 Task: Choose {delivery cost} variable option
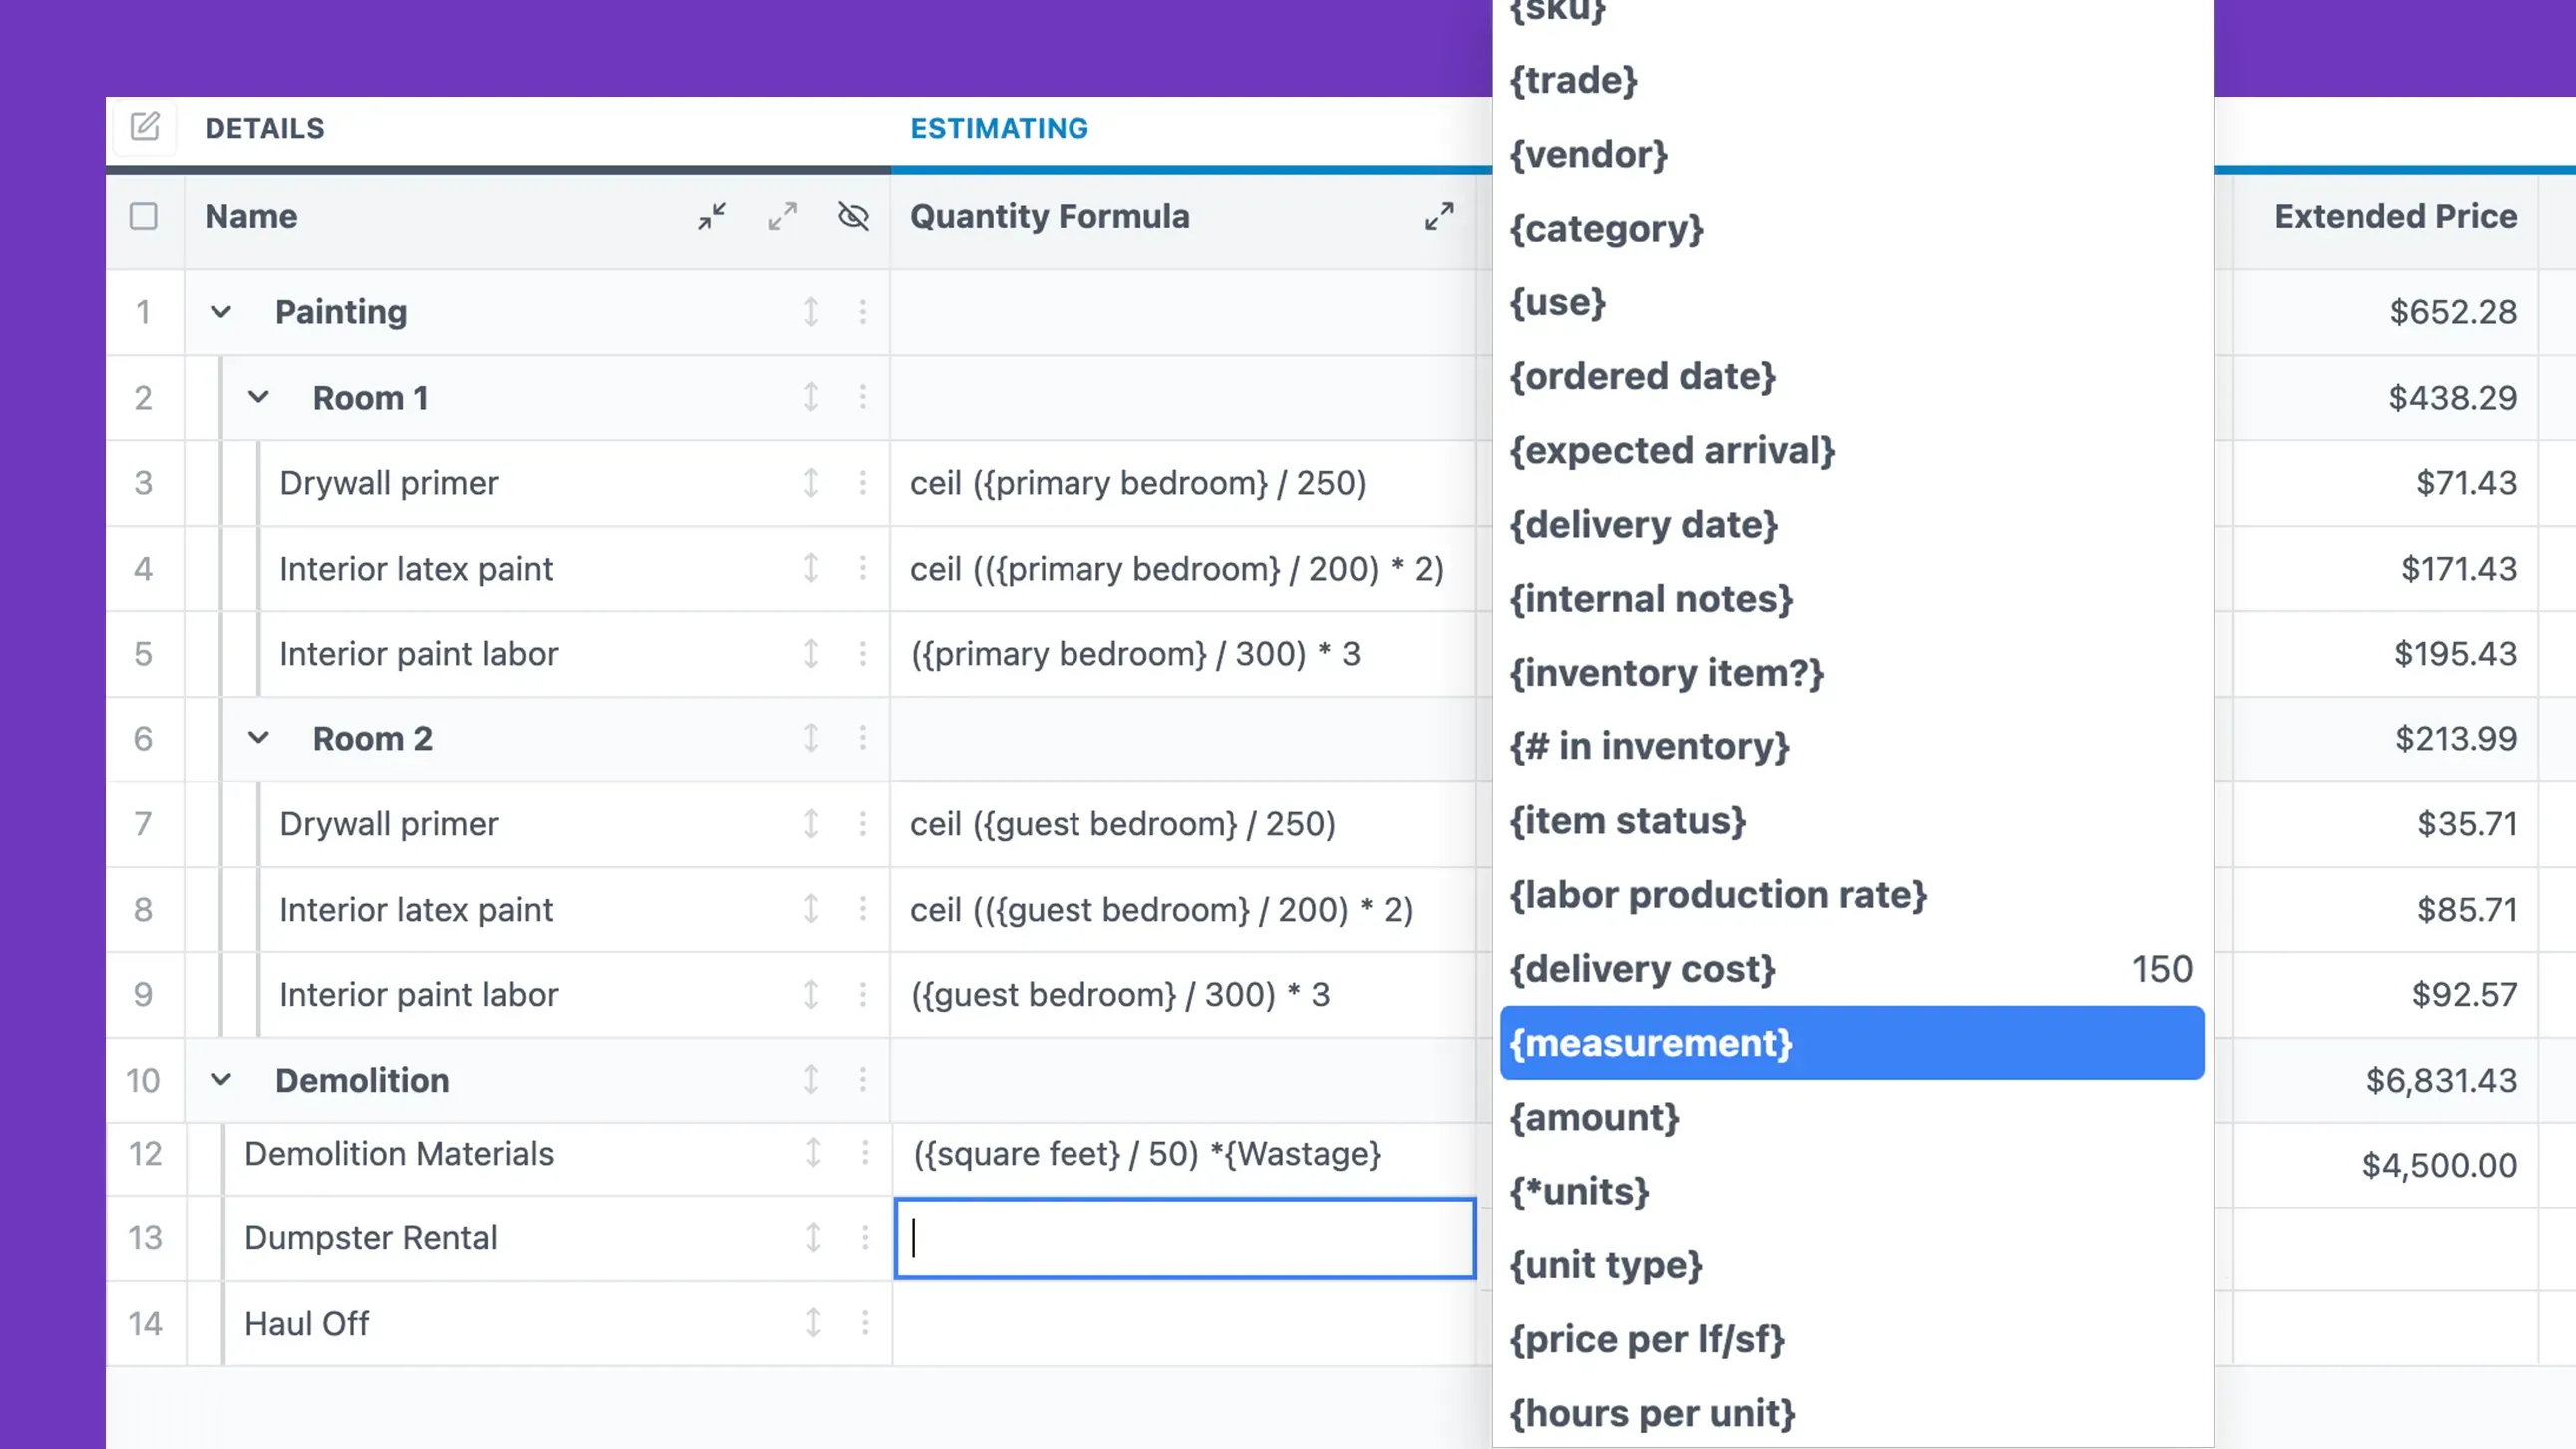(1850, 969)
